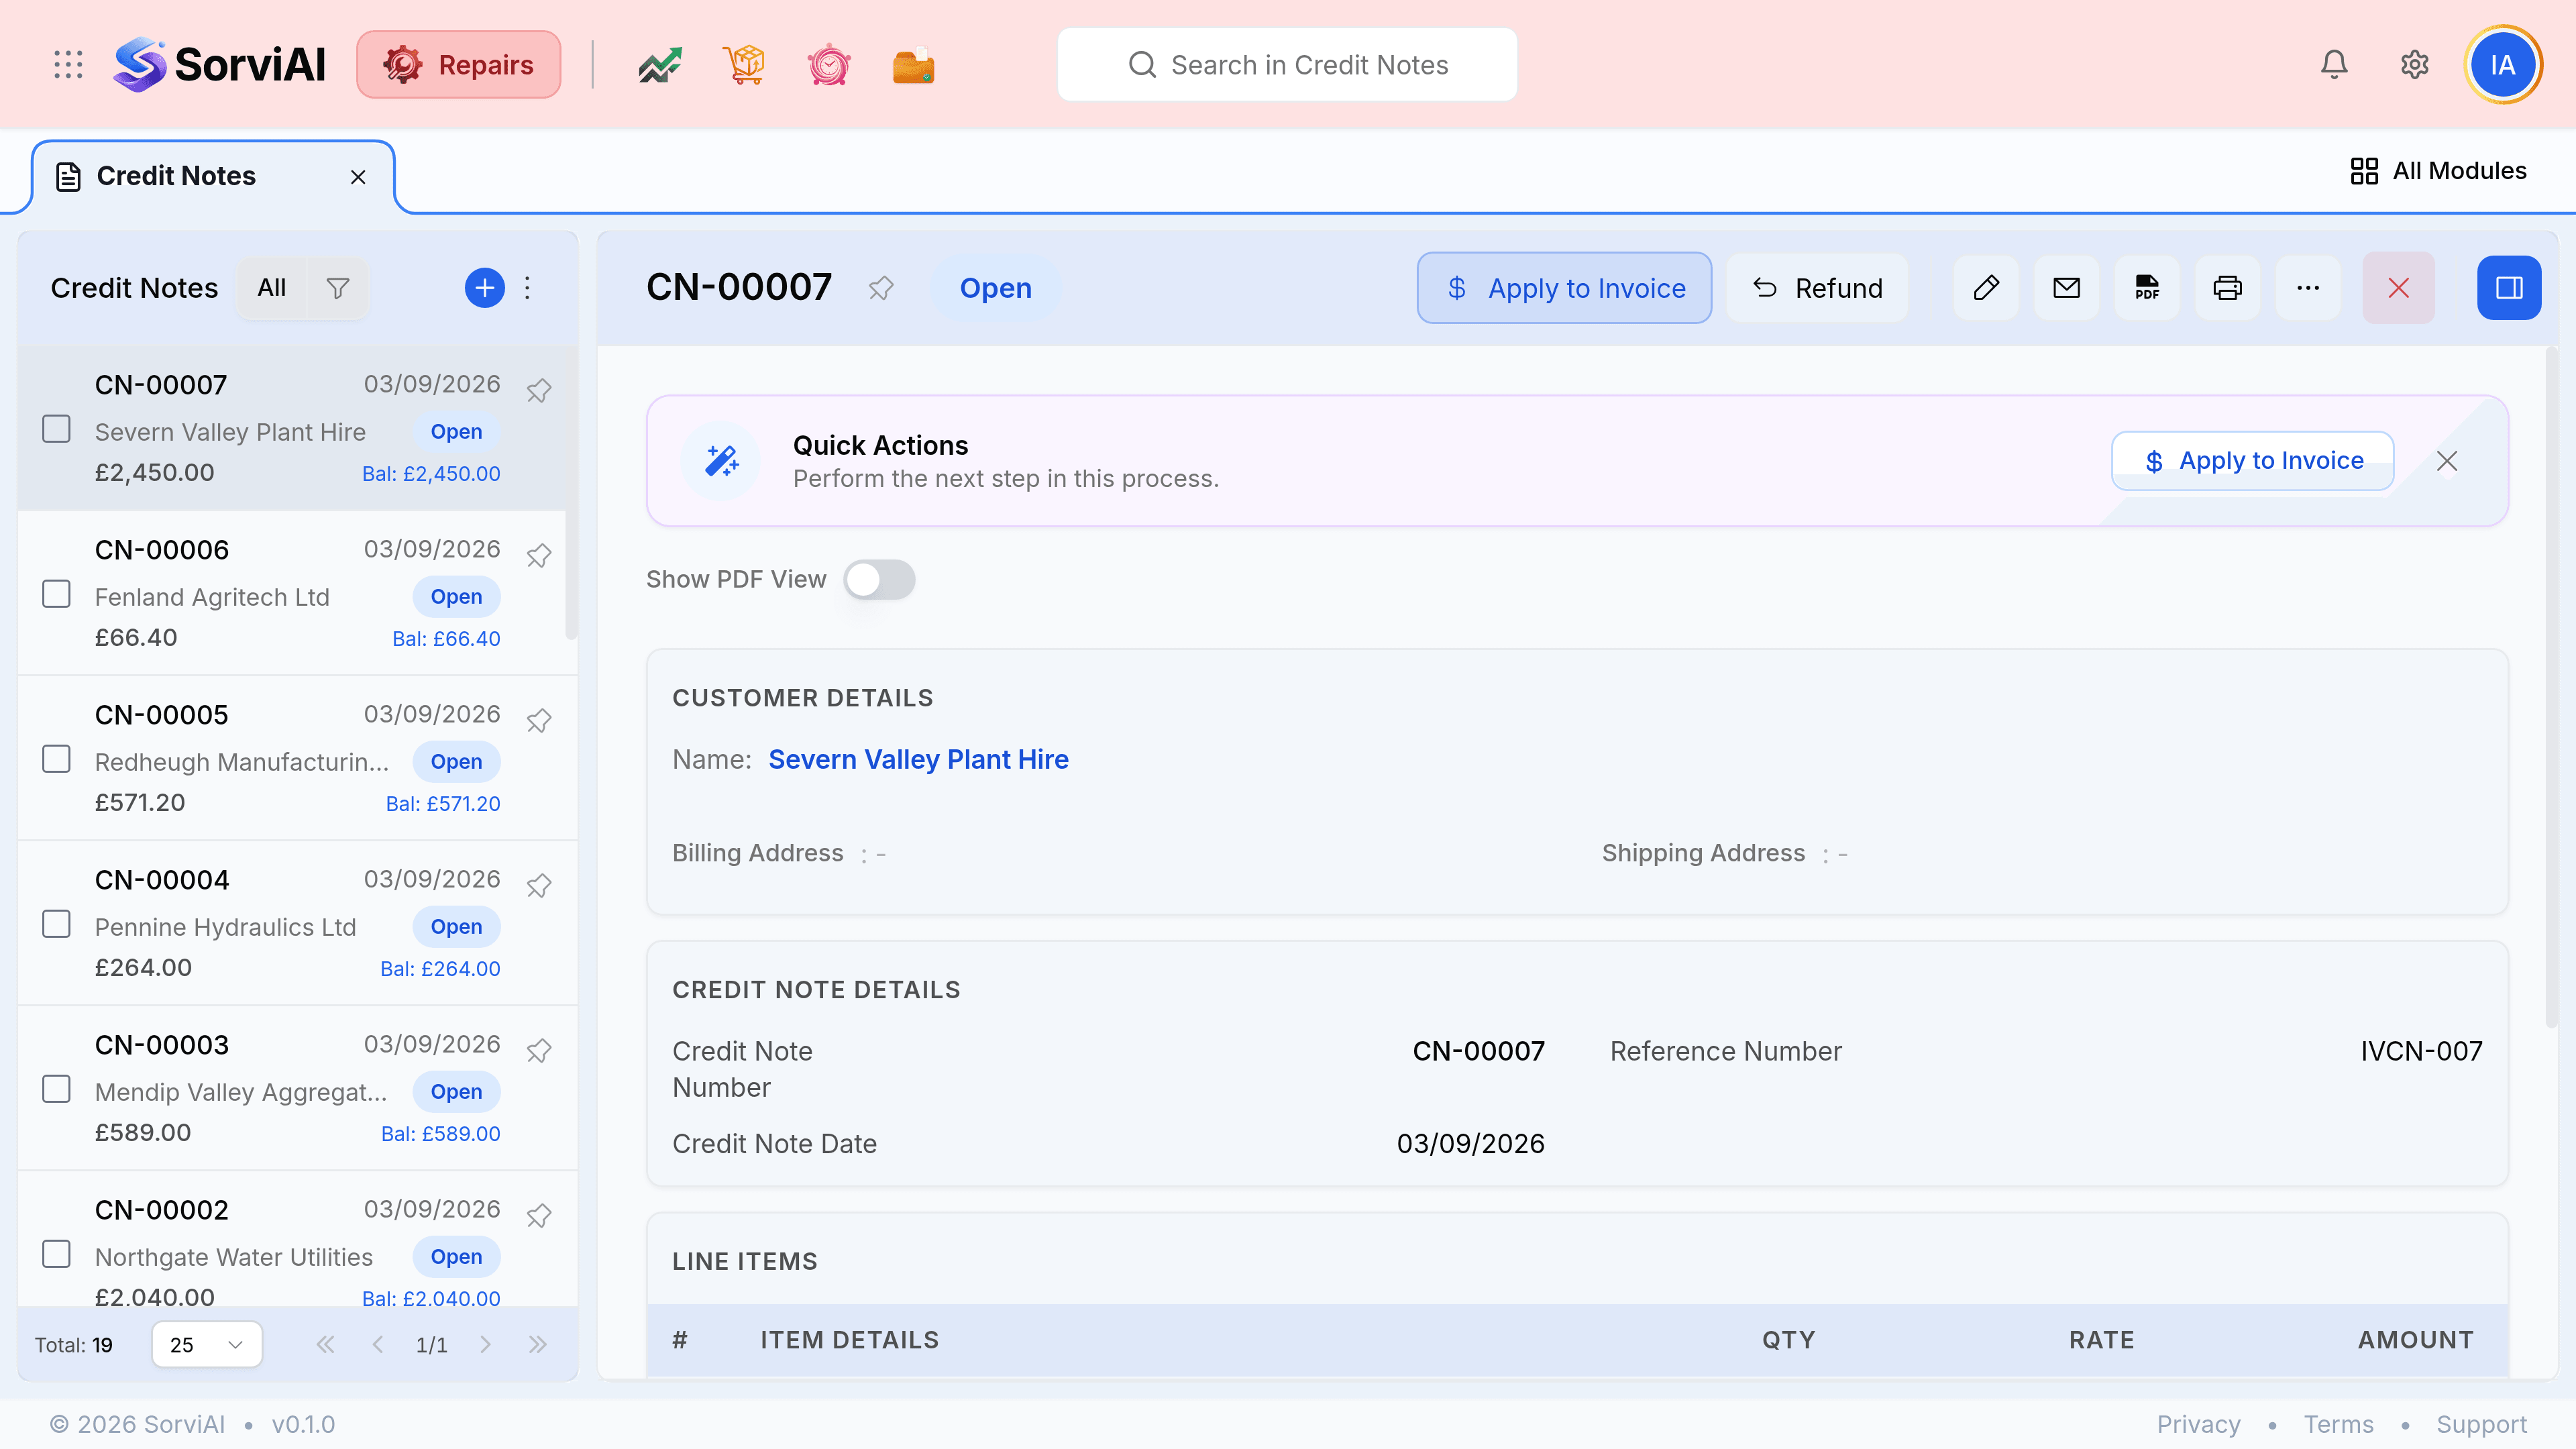Download the credit note as PDF
2576x1449 pixels.
(2147, 288)
